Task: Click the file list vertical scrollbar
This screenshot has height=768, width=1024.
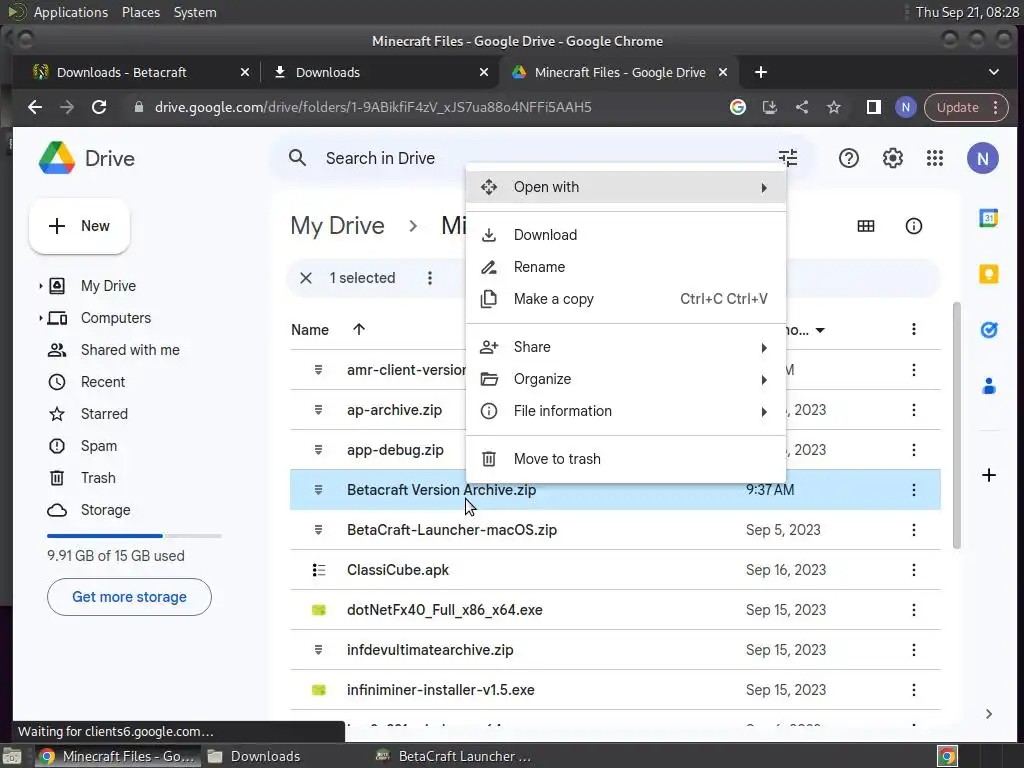Action: click(x=956, y=425)
